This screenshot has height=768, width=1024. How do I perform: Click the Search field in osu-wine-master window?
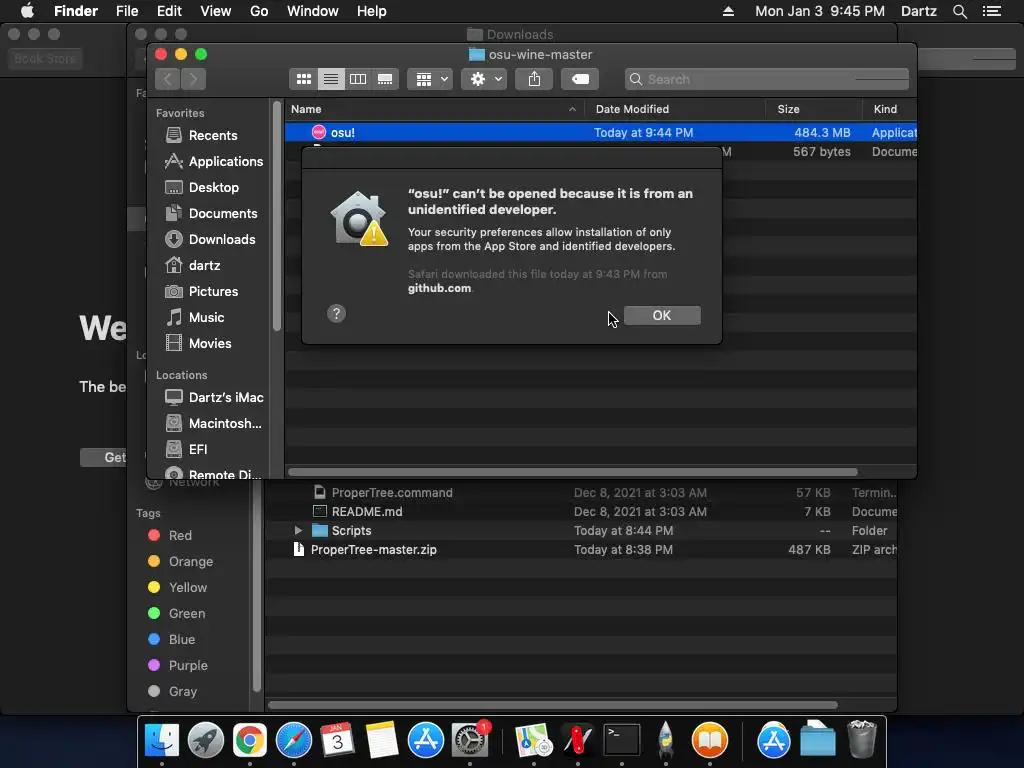tap(767, 79)
